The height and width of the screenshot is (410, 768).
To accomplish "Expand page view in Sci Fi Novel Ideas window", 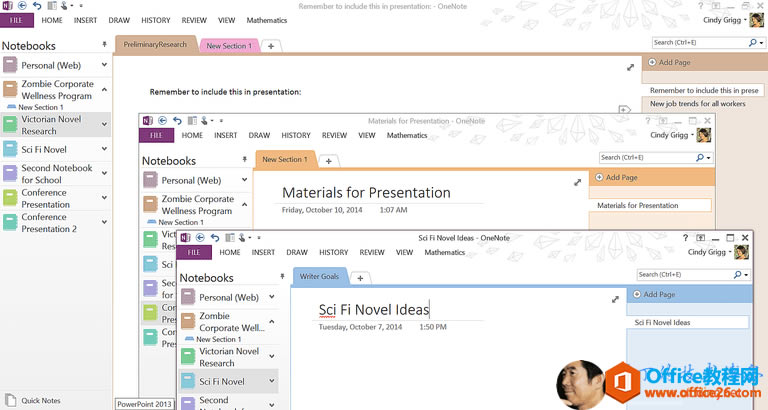I will coord(615,299).
